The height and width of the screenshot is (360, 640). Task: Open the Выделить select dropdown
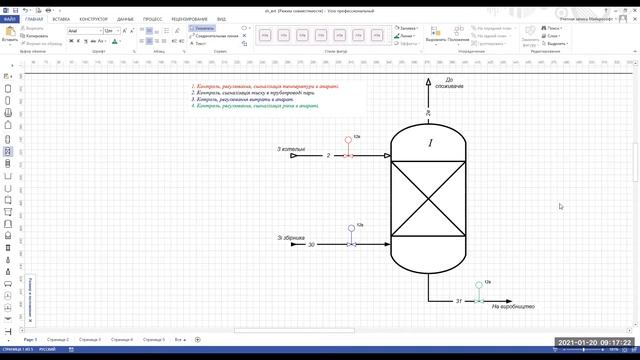(555, 43)
